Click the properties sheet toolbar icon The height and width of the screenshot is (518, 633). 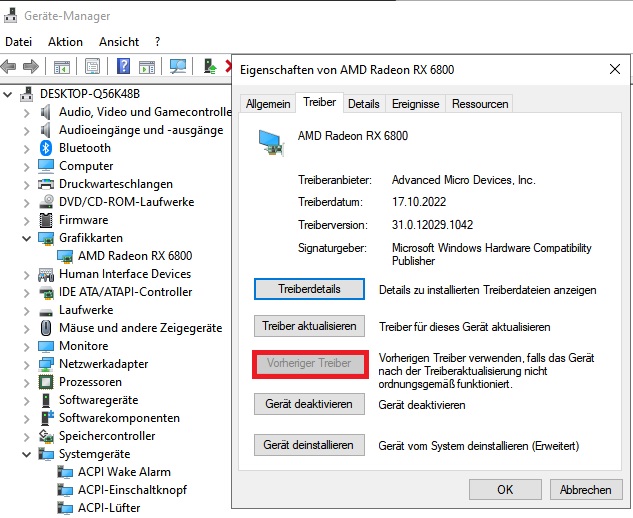[x=92, y=67]
